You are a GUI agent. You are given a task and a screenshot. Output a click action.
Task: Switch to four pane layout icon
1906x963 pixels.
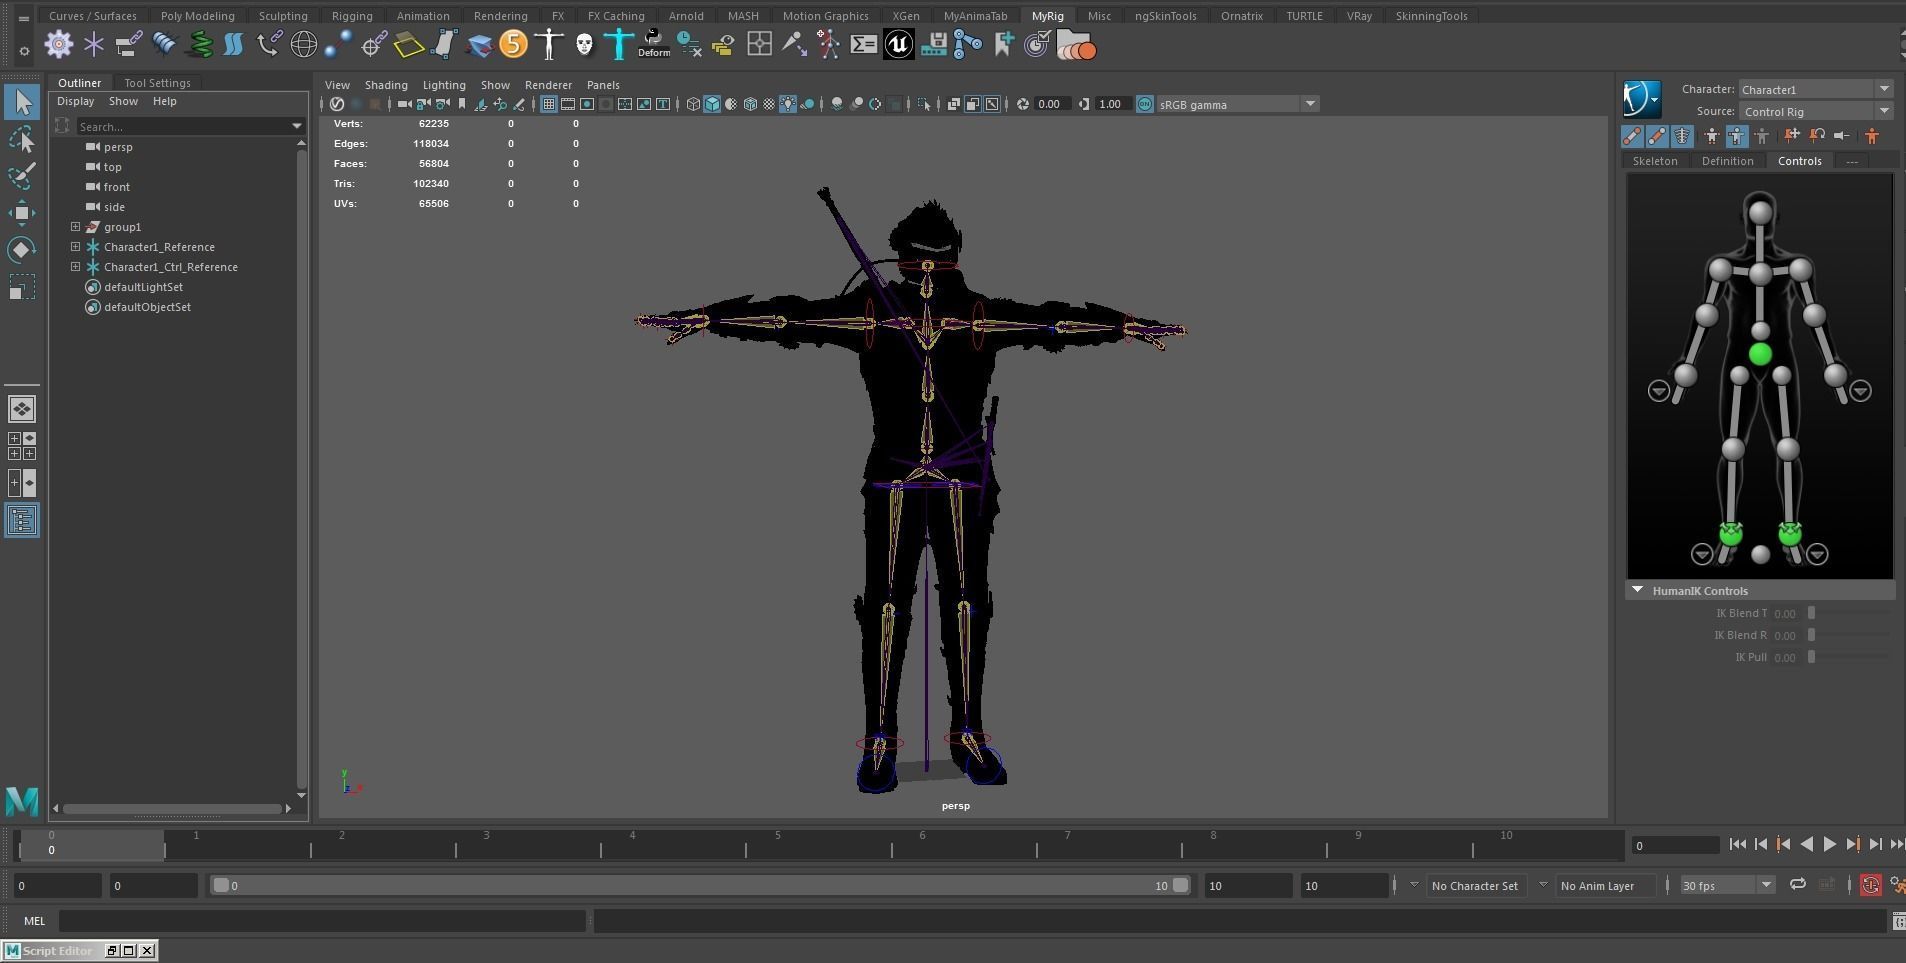22,446
